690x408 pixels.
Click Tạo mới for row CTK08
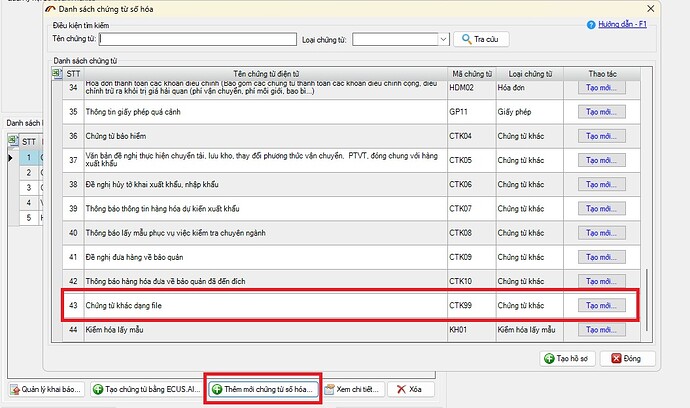coord(602,233)
